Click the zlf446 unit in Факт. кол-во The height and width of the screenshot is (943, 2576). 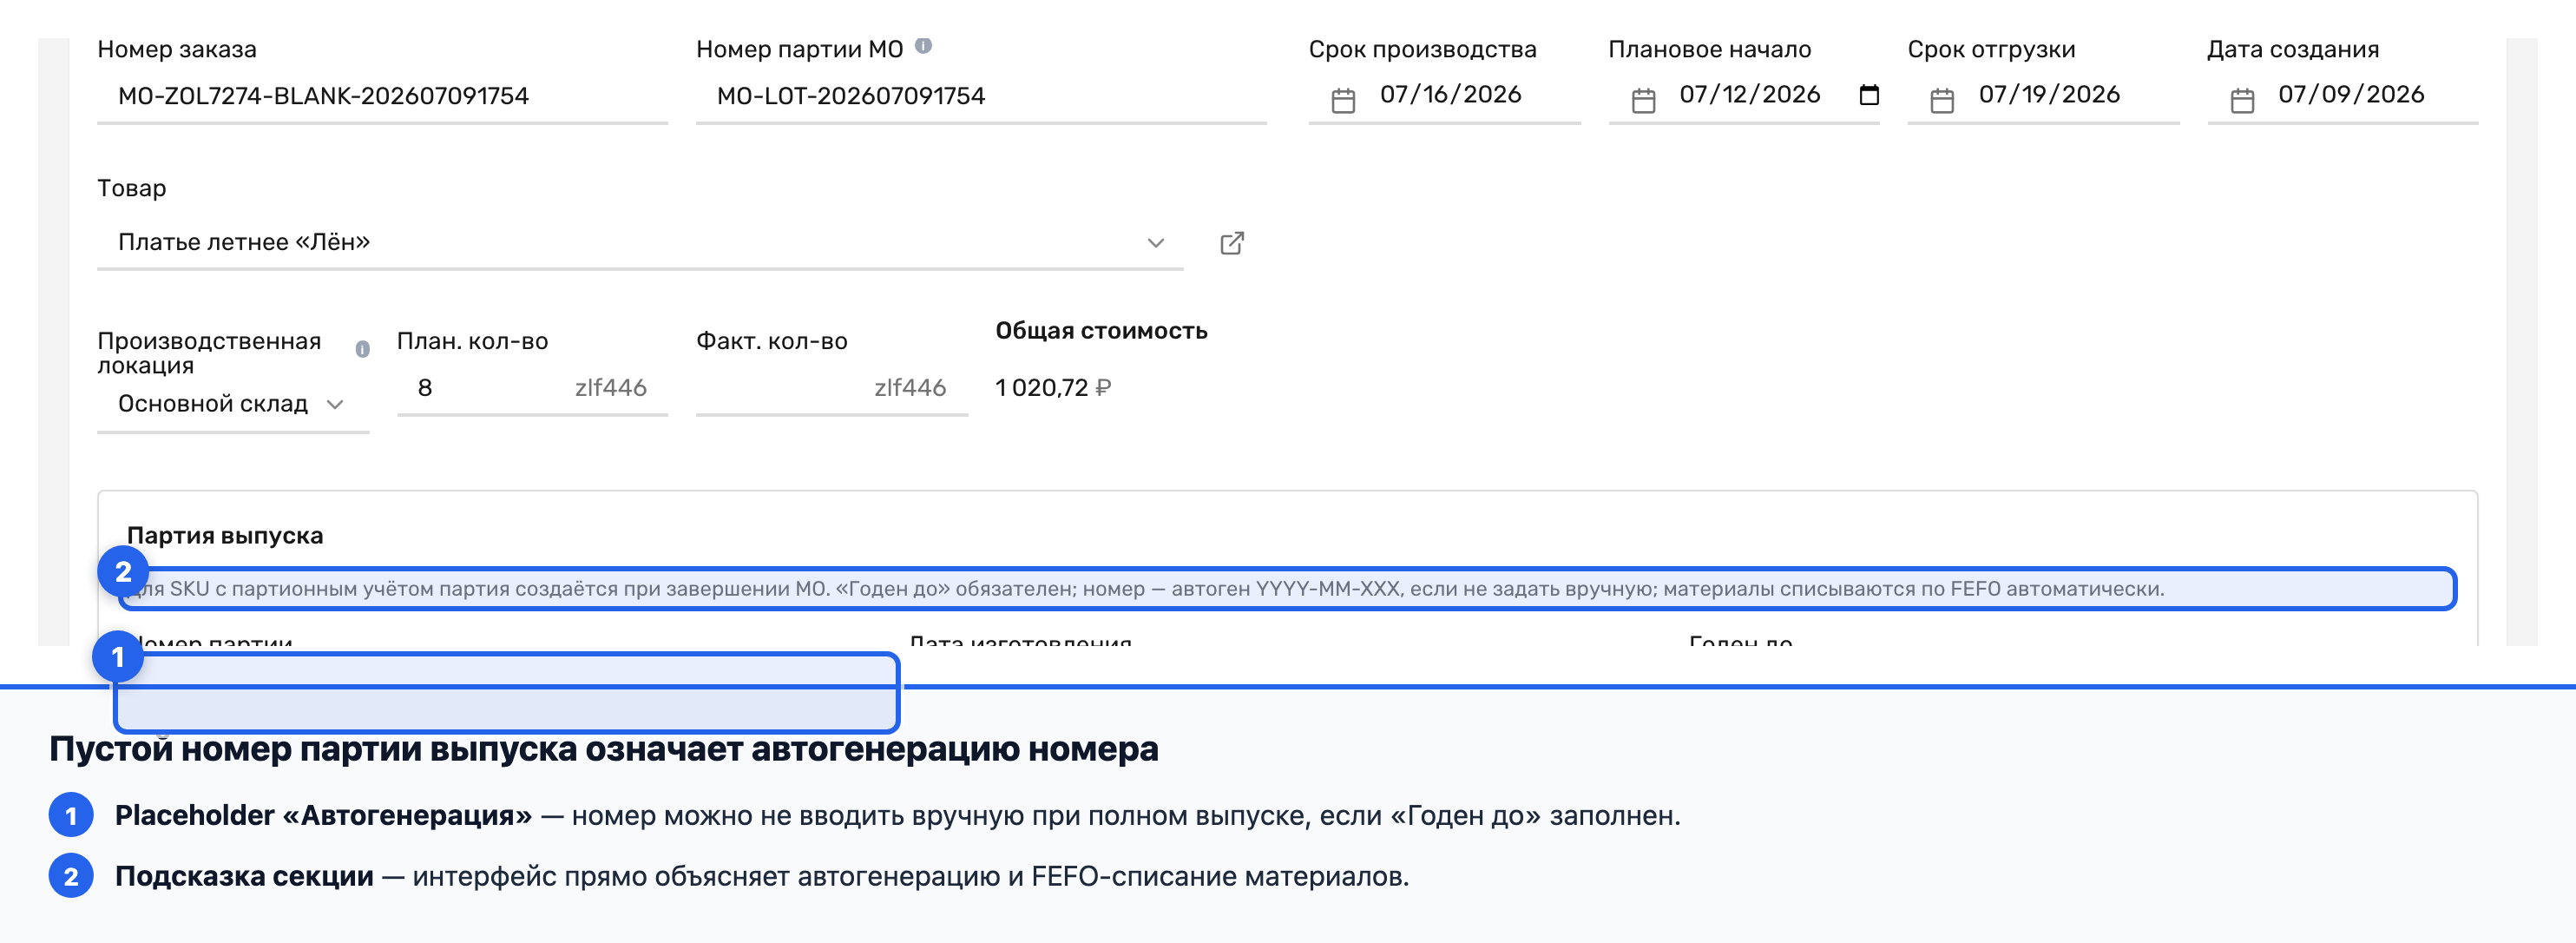click(x=910, y=388)
